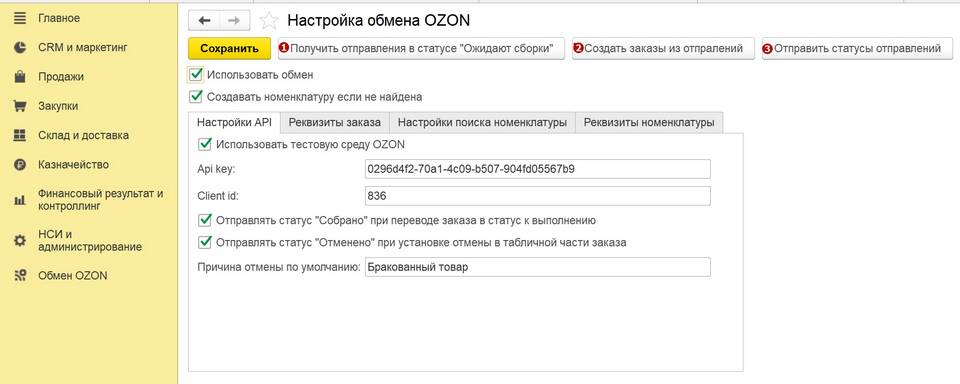Screen dimensions: 960x384
Task: Click the Client id input field
Action: coord(538,196)
